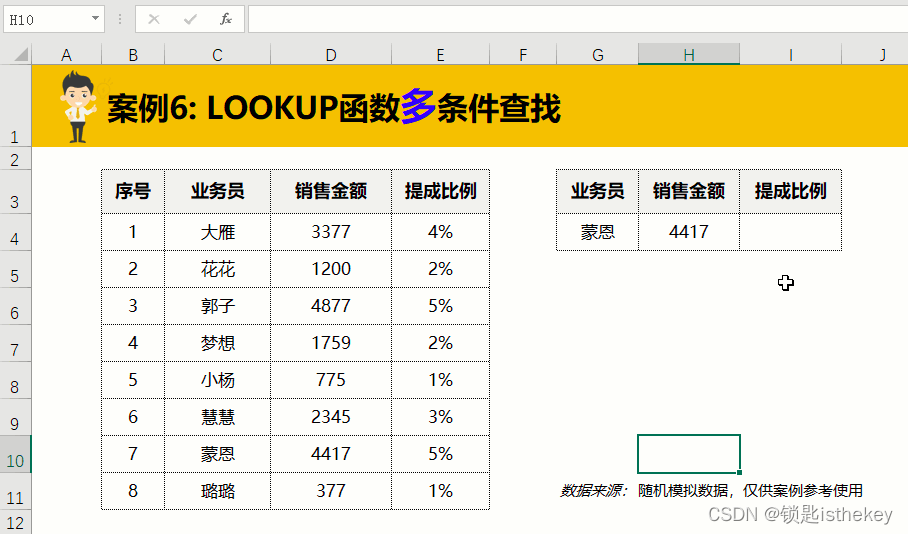Image resolution: width=908 pixels, height=534 pixels.
Task: Click the confirm checkmark formula bar icon
Action: tap(190, 19)
